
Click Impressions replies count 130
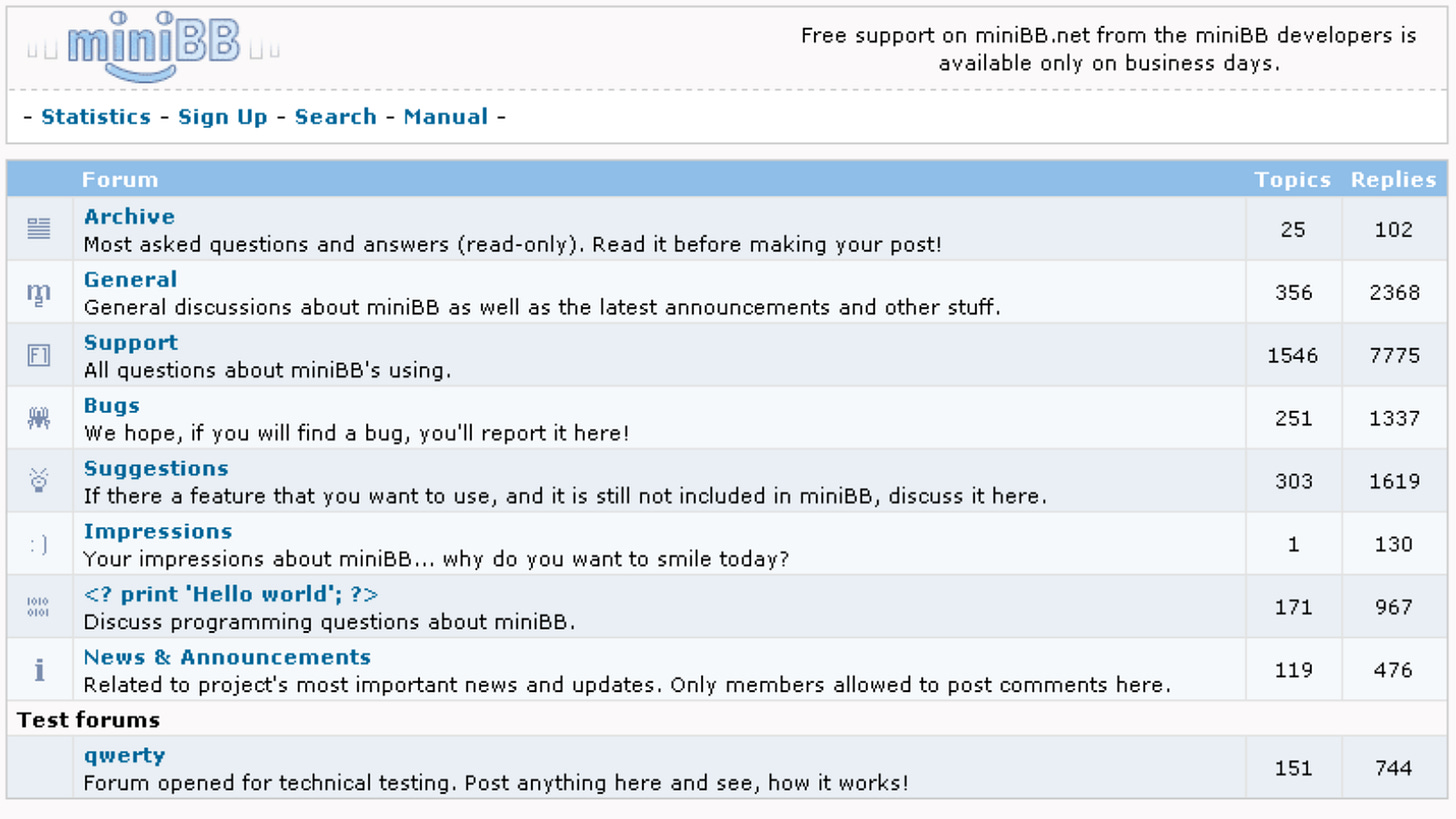1394,544
